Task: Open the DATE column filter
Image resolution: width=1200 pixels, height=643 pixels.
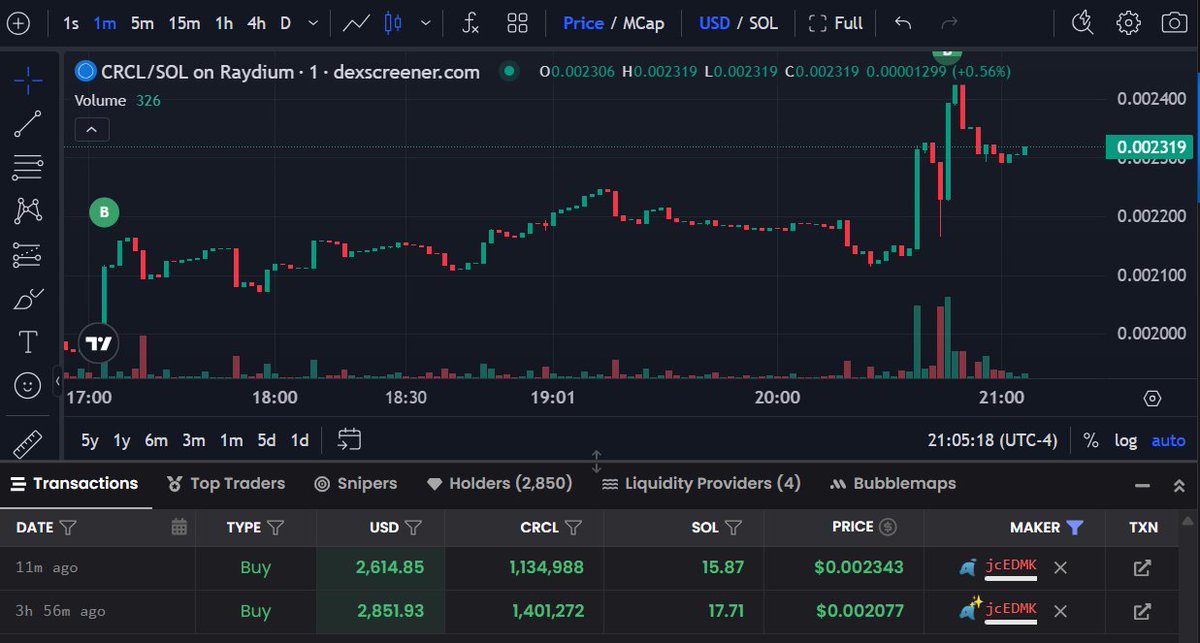Action: (68, 527)
